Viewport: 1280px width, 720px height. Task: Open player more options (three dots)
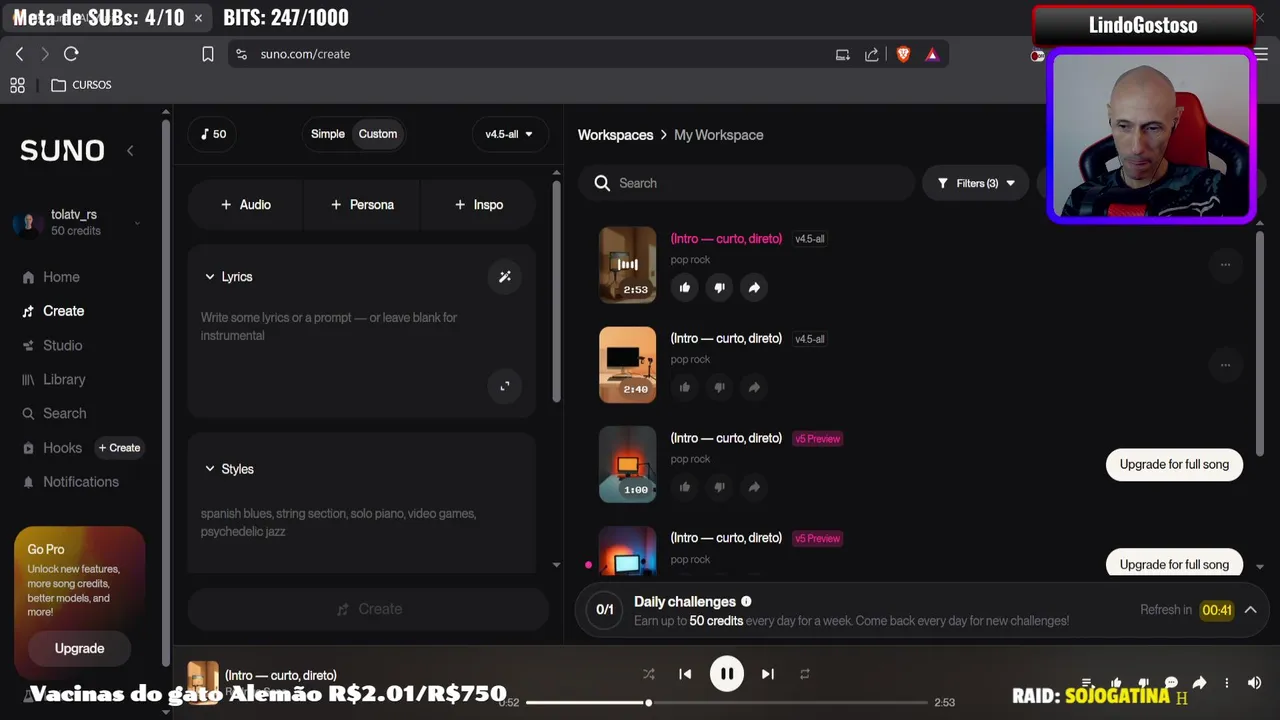pyautogui.click(x=1227, y=683)
